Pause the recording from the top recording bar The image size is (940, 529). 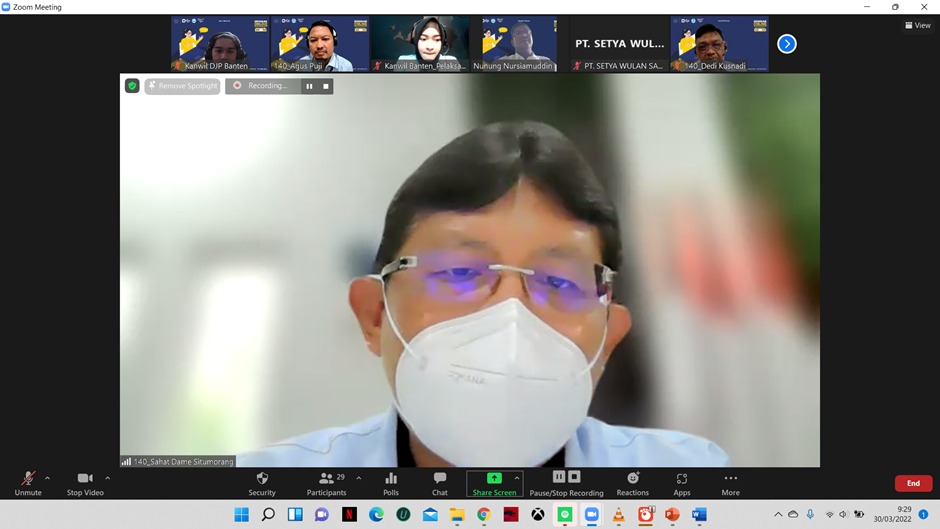(x=309, y=86)
